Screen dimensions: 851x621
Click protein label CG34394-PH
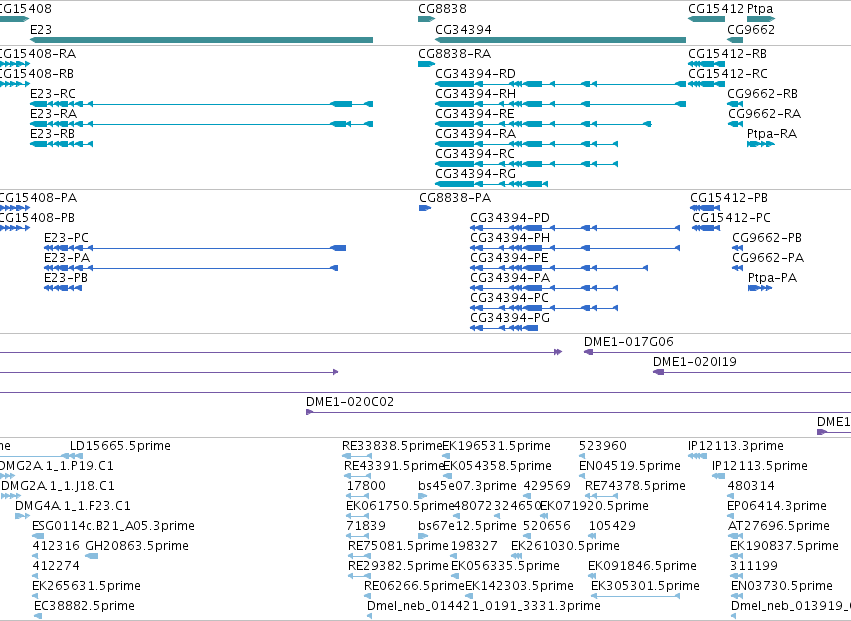tap(510, 238)
